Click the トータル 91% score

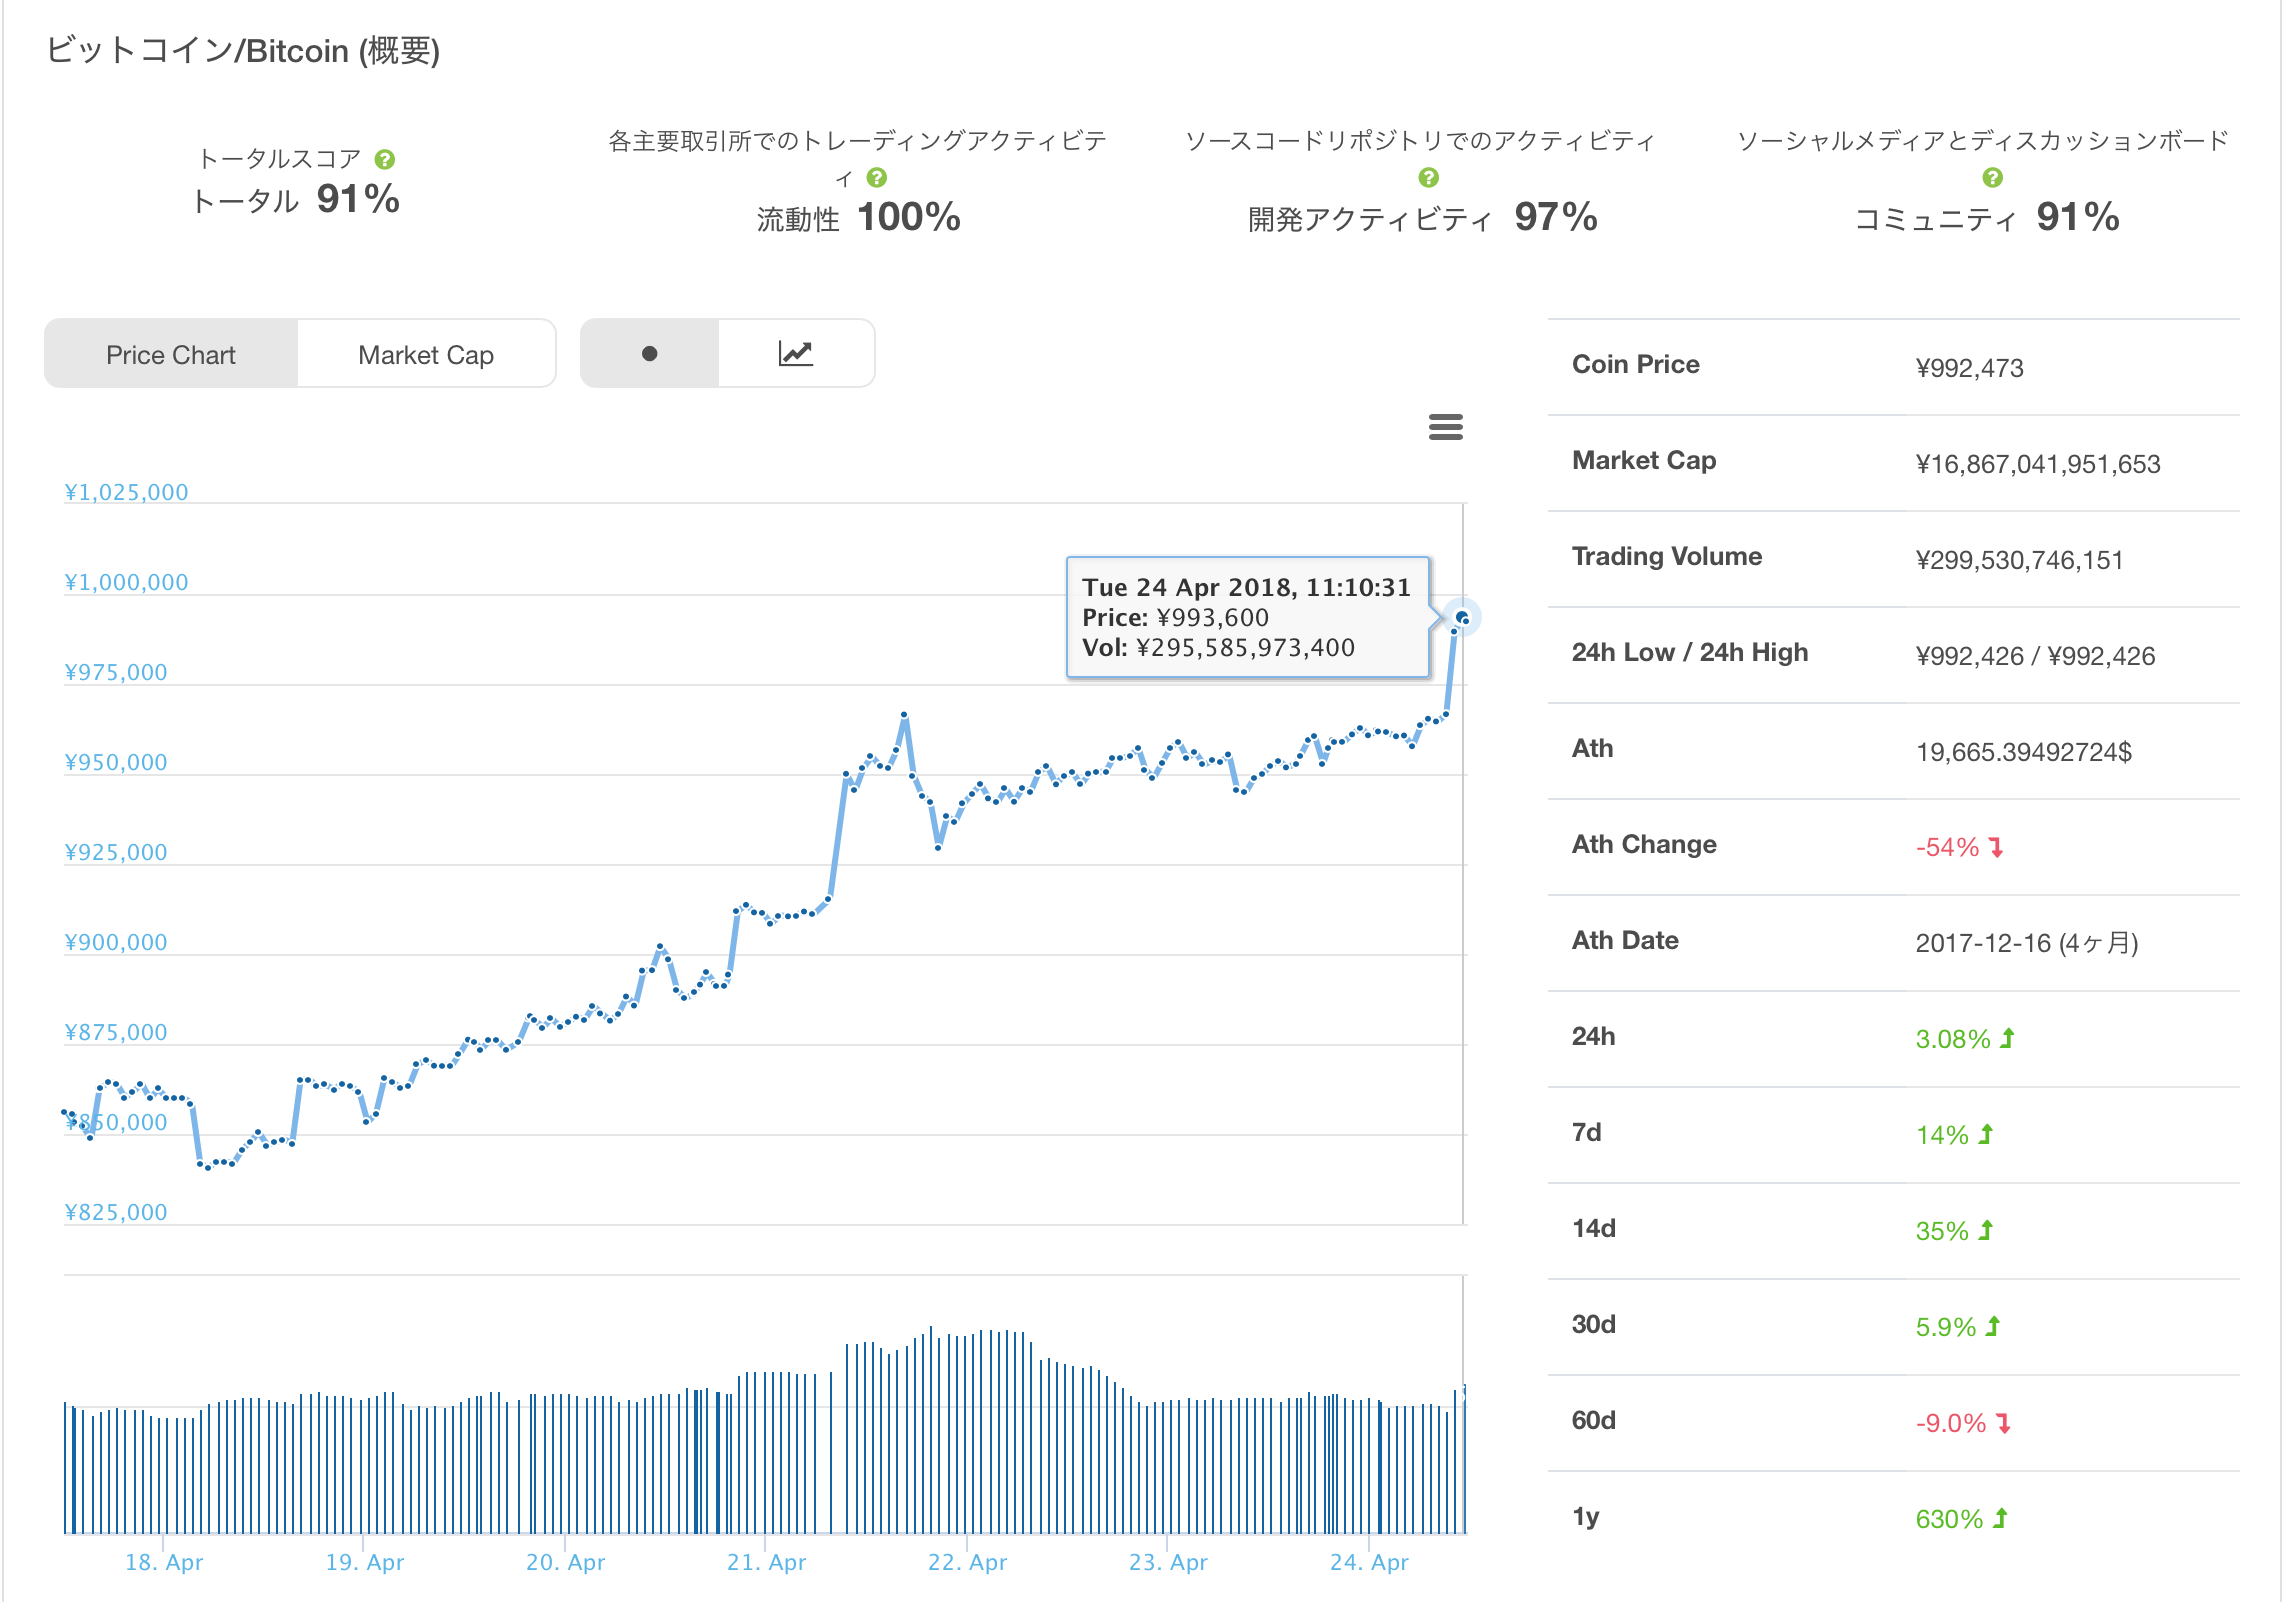click(296, 200)
